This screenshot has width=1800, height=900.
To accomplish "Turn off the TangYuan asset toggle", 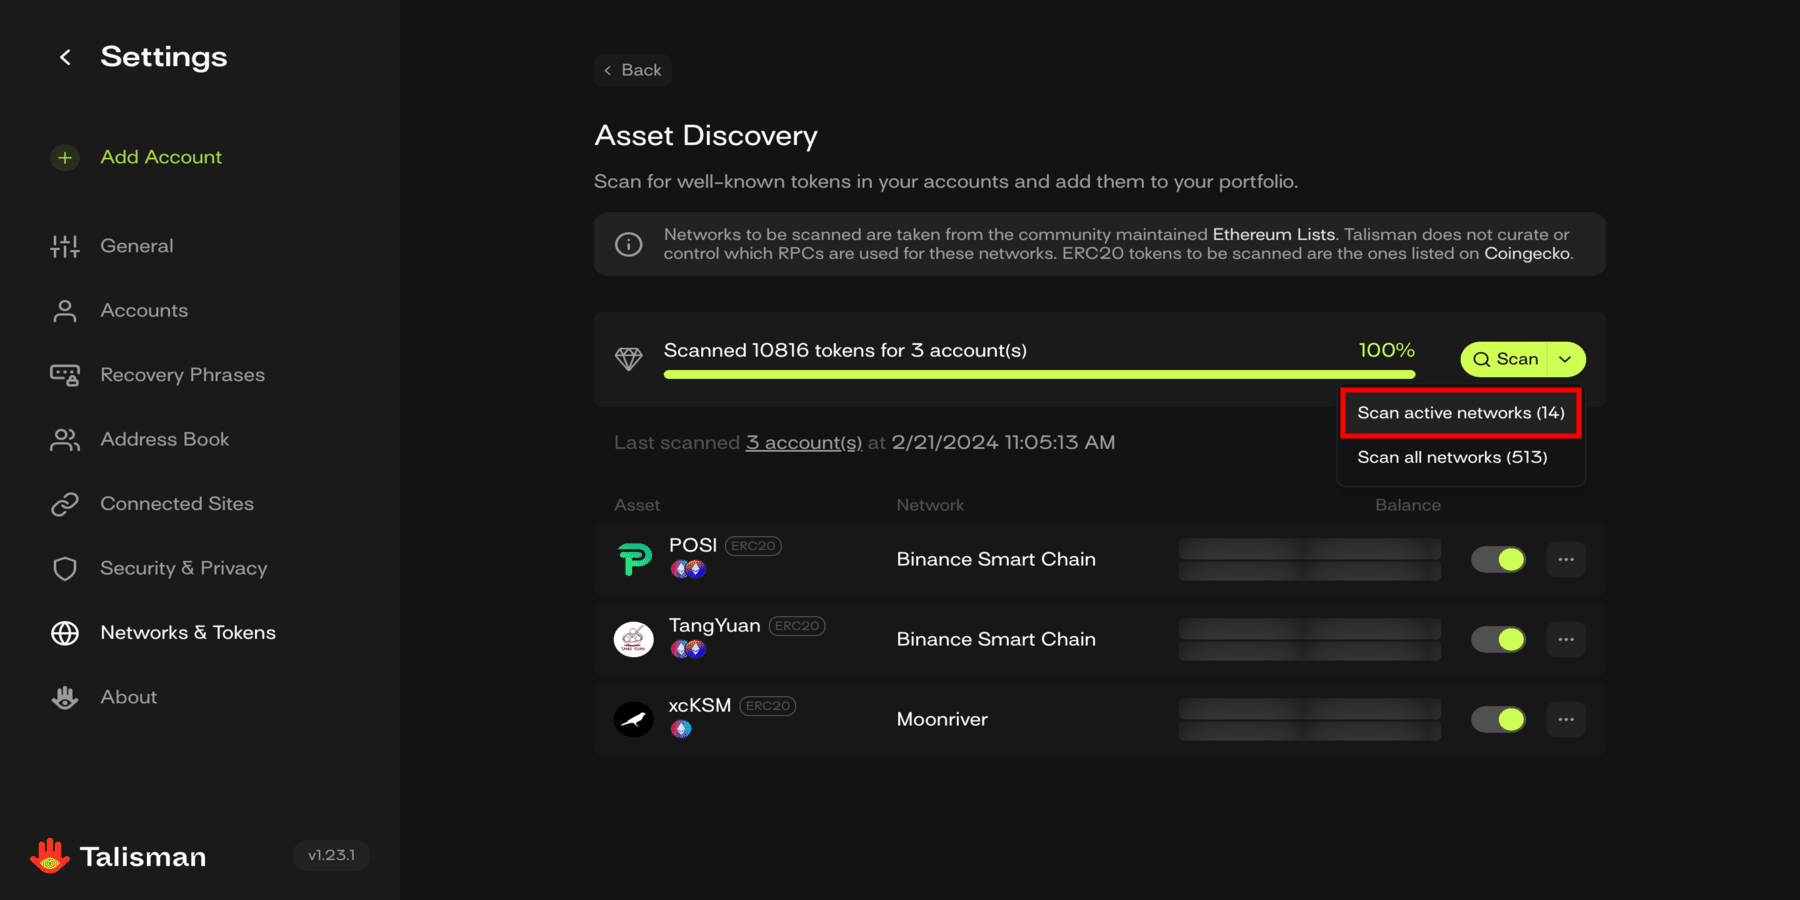I will click(1498, 640).
